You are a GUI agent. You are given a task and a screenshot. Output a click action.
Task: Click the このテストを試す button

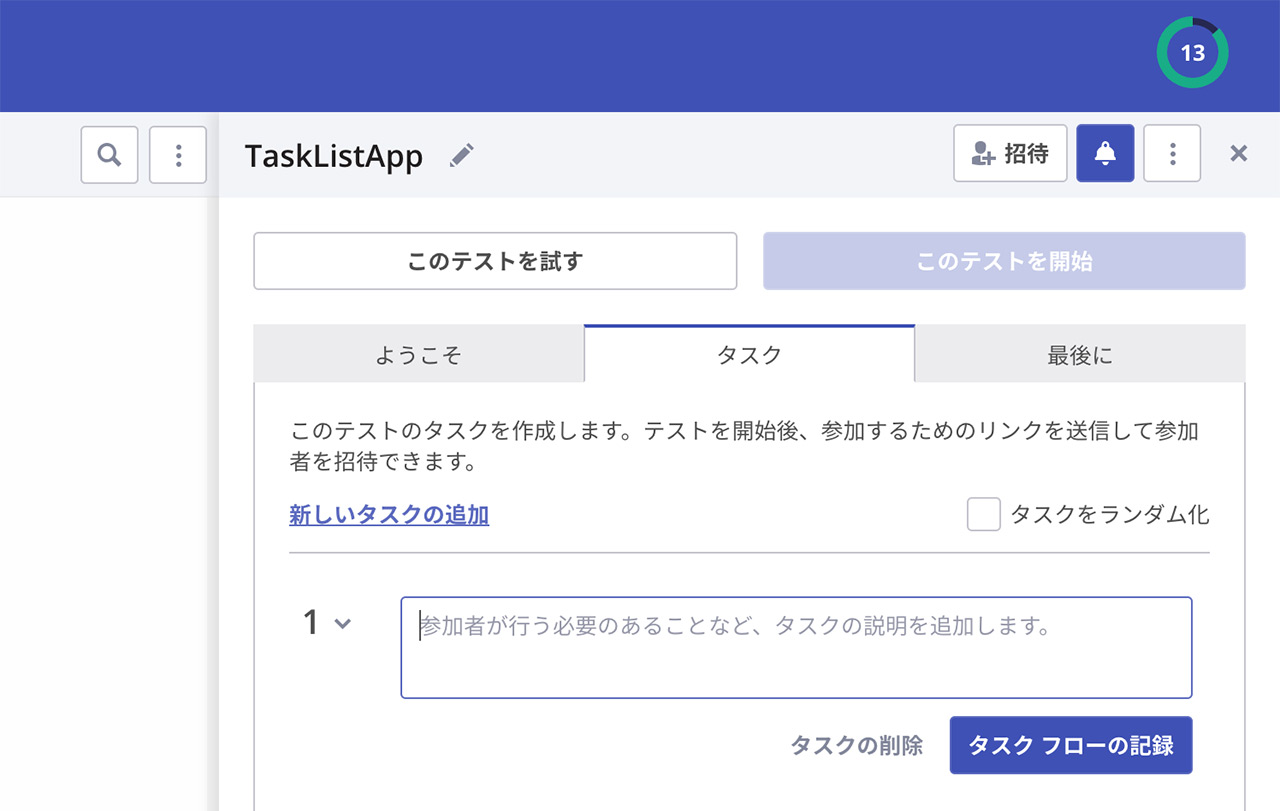(x=495, y=262)
